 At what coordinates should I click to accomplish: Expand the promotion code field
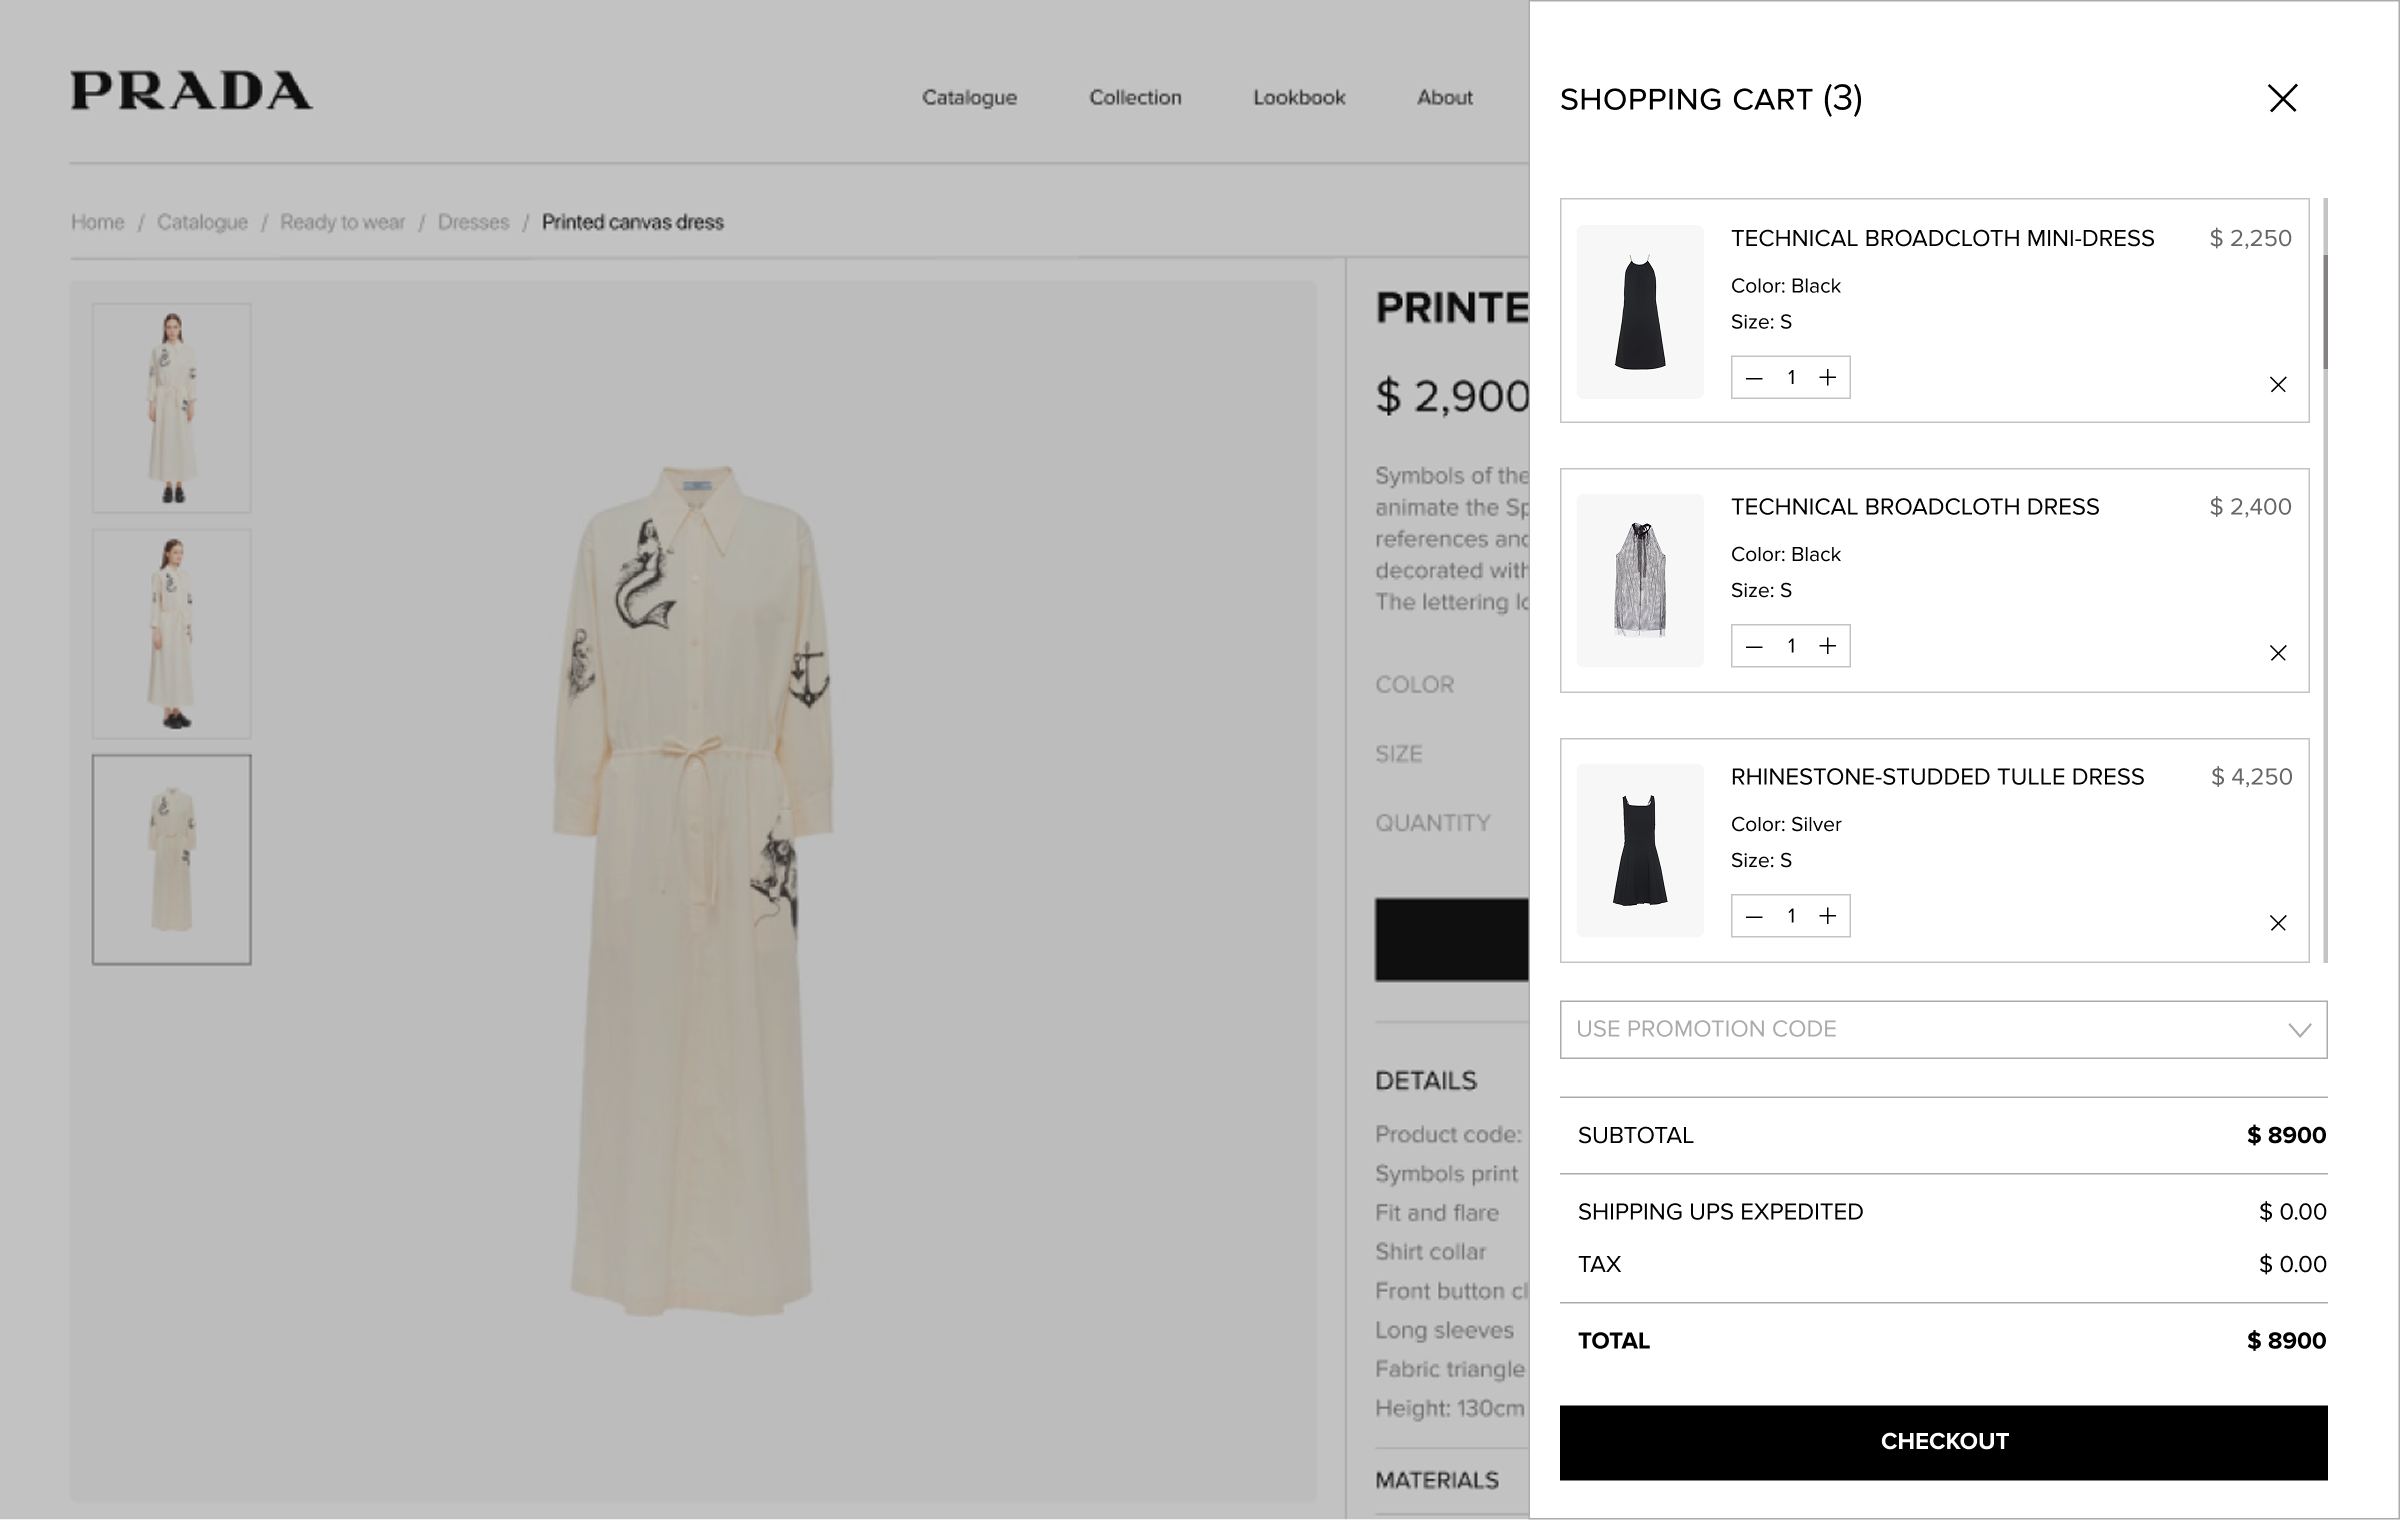[x=1940, y=1029]
